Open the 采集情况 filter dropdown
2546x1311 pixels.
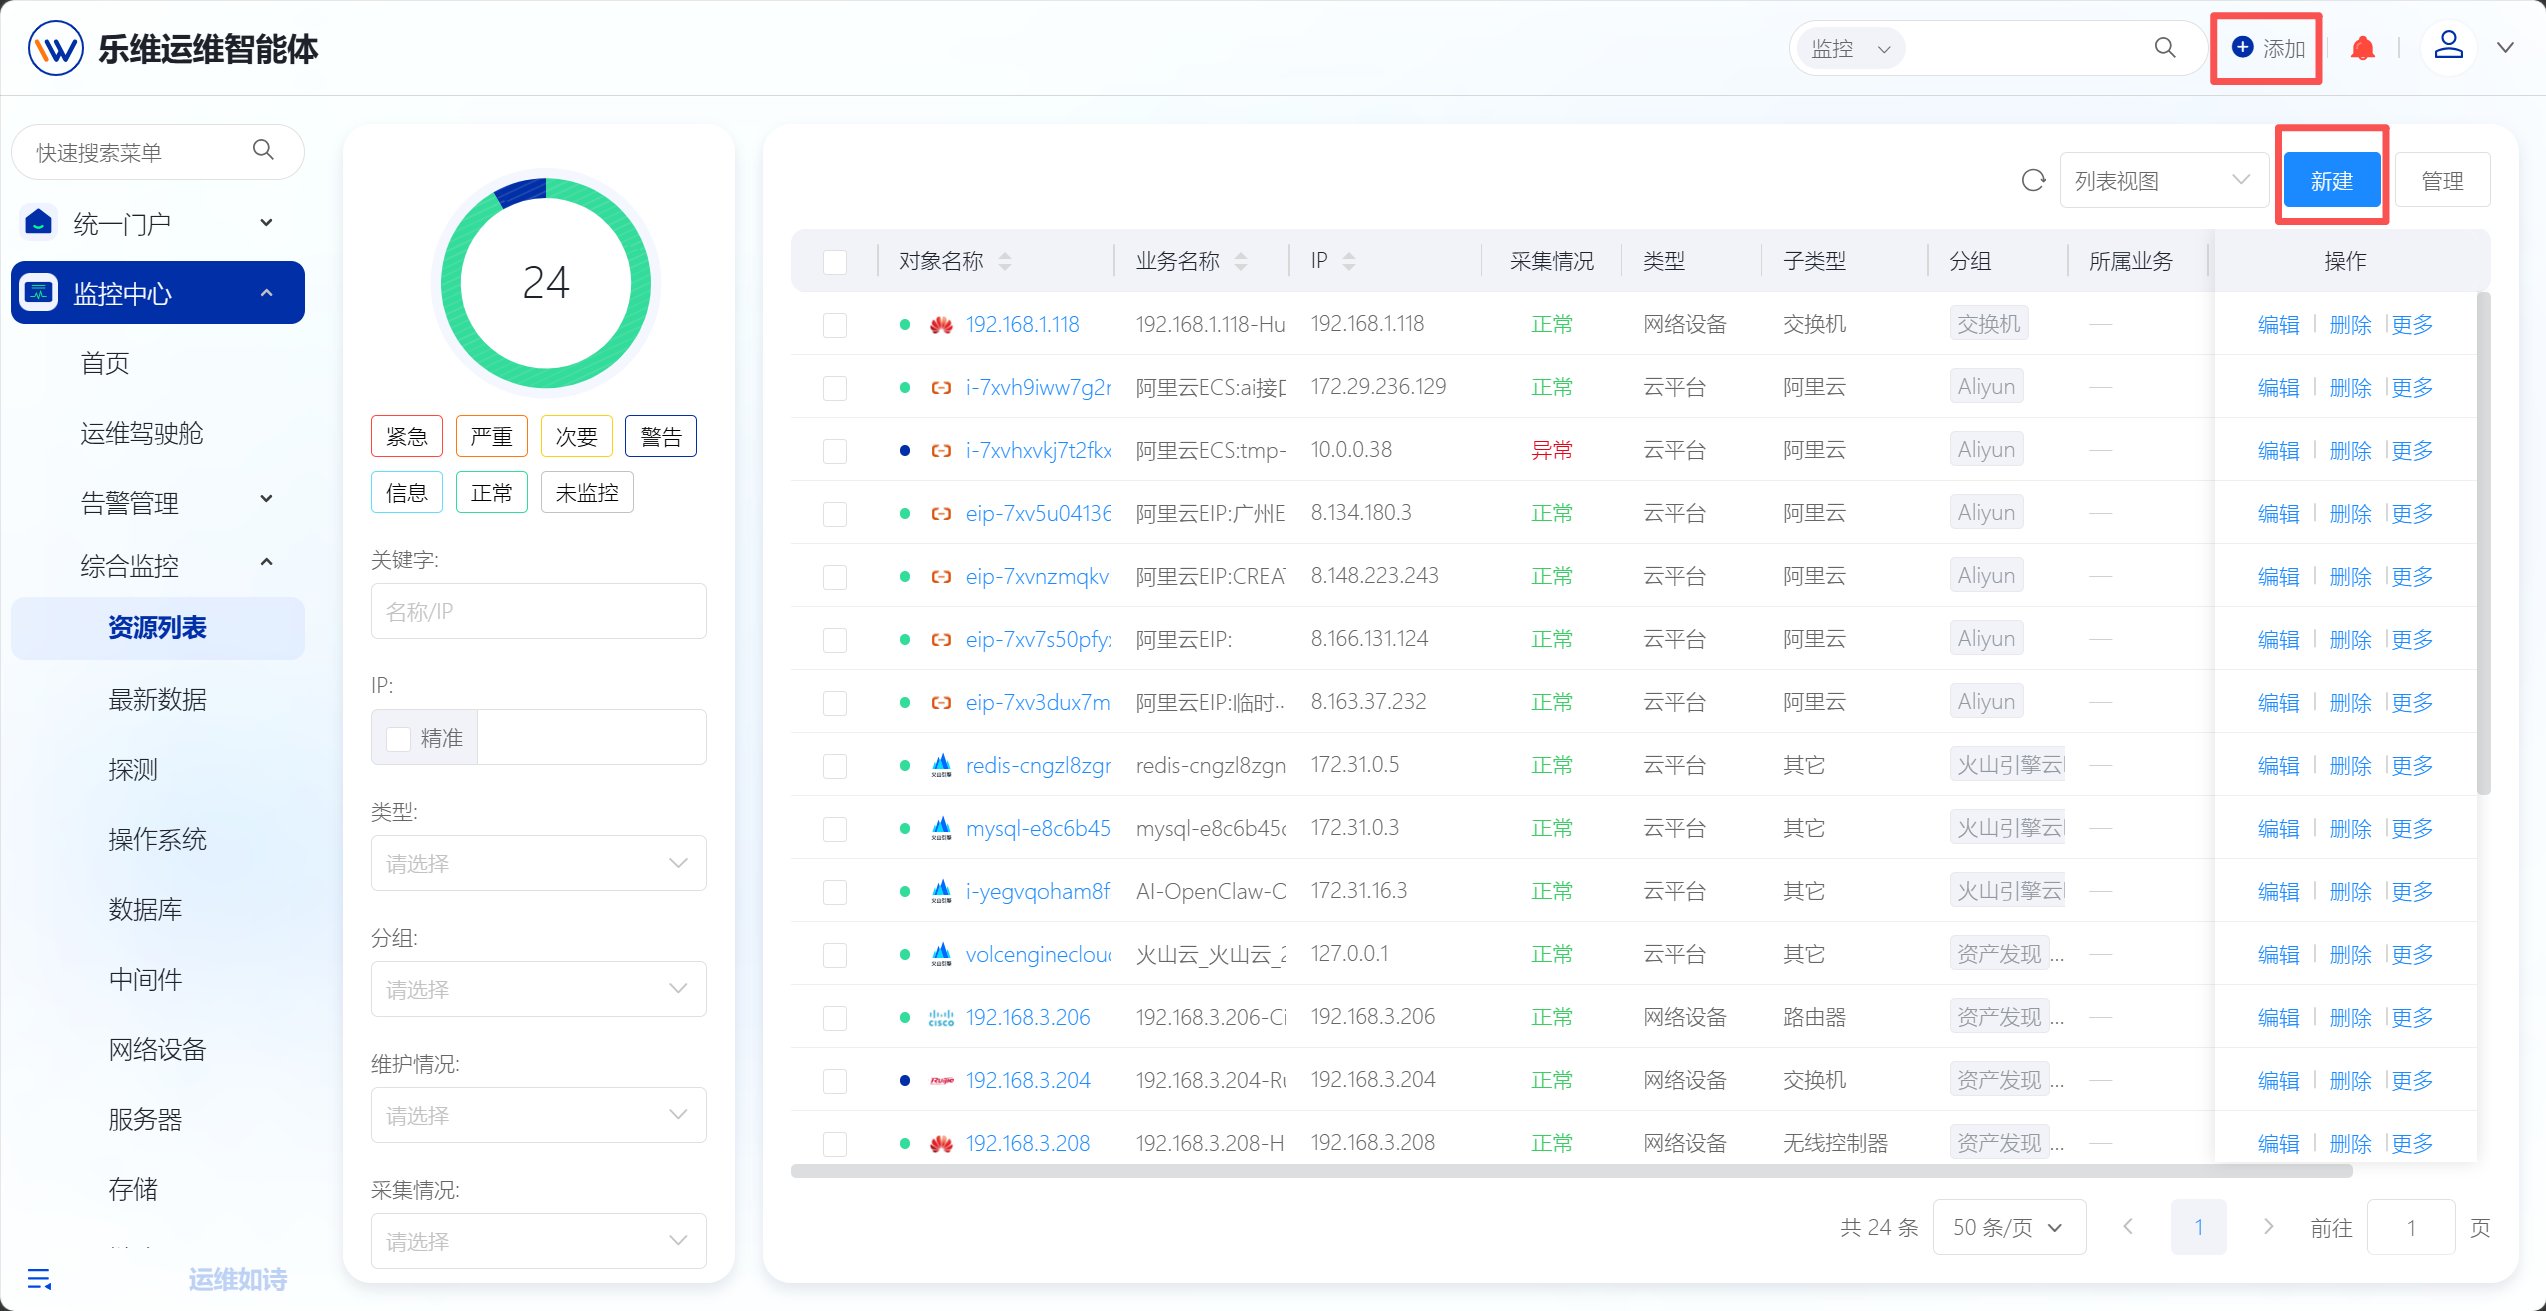click(538, 1241)
